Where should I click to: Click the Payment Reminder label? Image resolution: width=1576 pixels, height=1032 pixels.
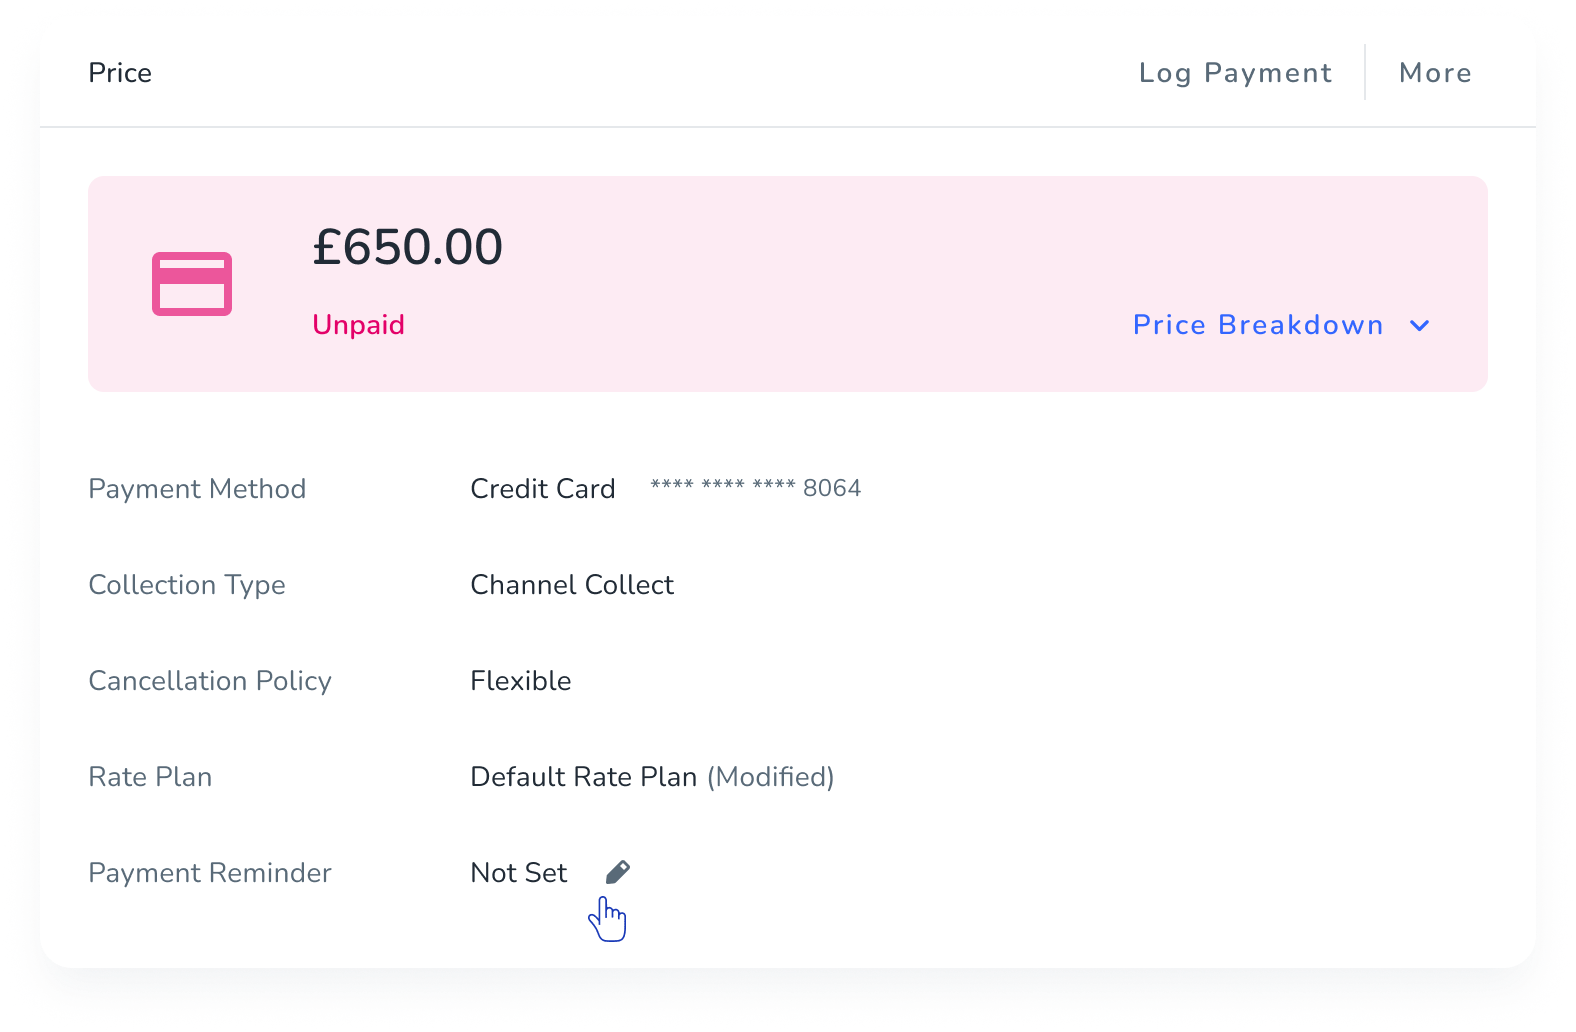coord(210,873)
